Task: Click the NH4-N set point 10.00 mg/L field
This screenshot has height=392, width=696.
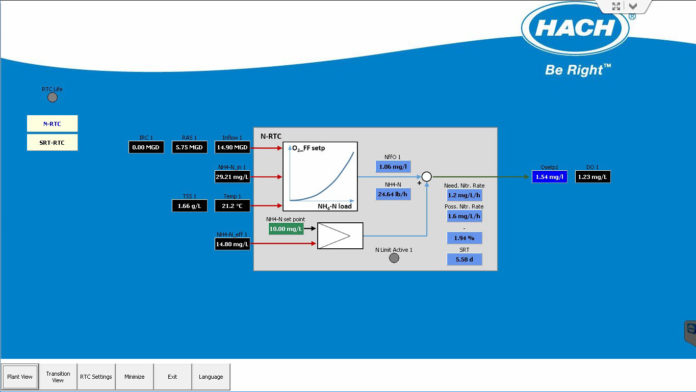Action: pos(286,229)
